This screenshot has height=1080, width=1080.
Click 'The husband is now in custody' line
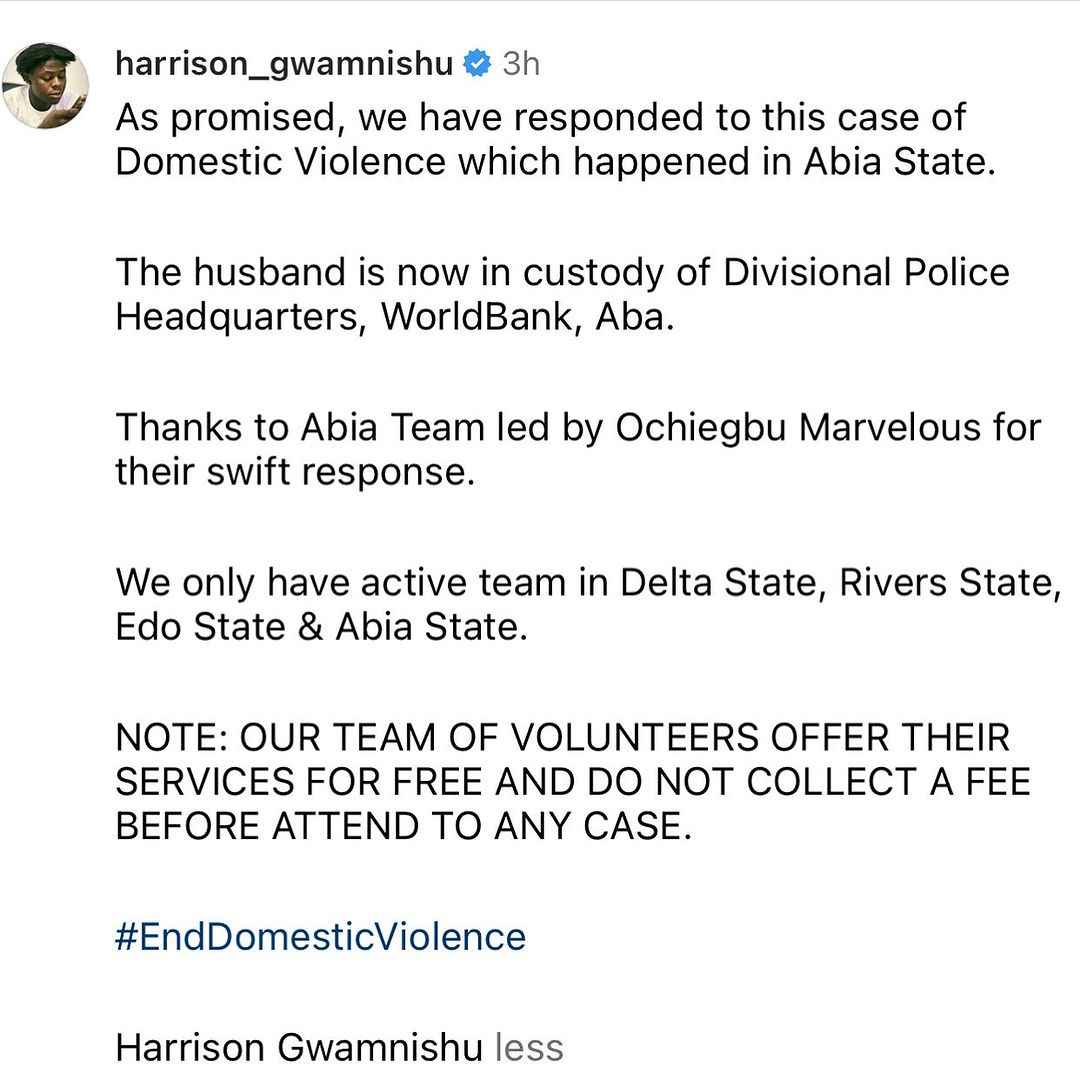click(x=562, y=272)
